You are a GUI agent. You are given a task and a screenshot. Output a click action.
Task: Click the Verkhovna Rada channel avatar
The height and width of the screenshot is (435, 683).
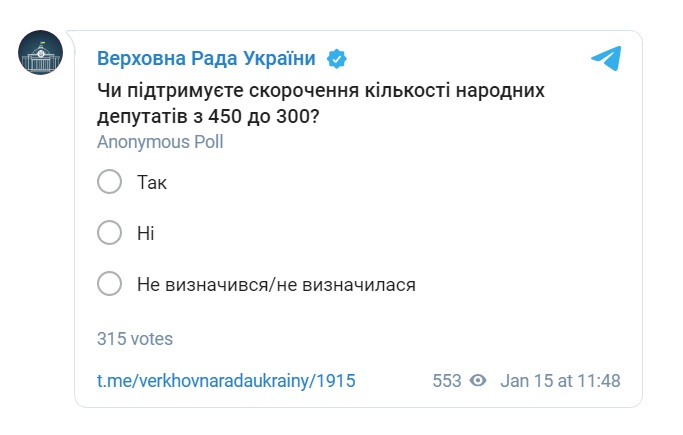pos(41,51)
